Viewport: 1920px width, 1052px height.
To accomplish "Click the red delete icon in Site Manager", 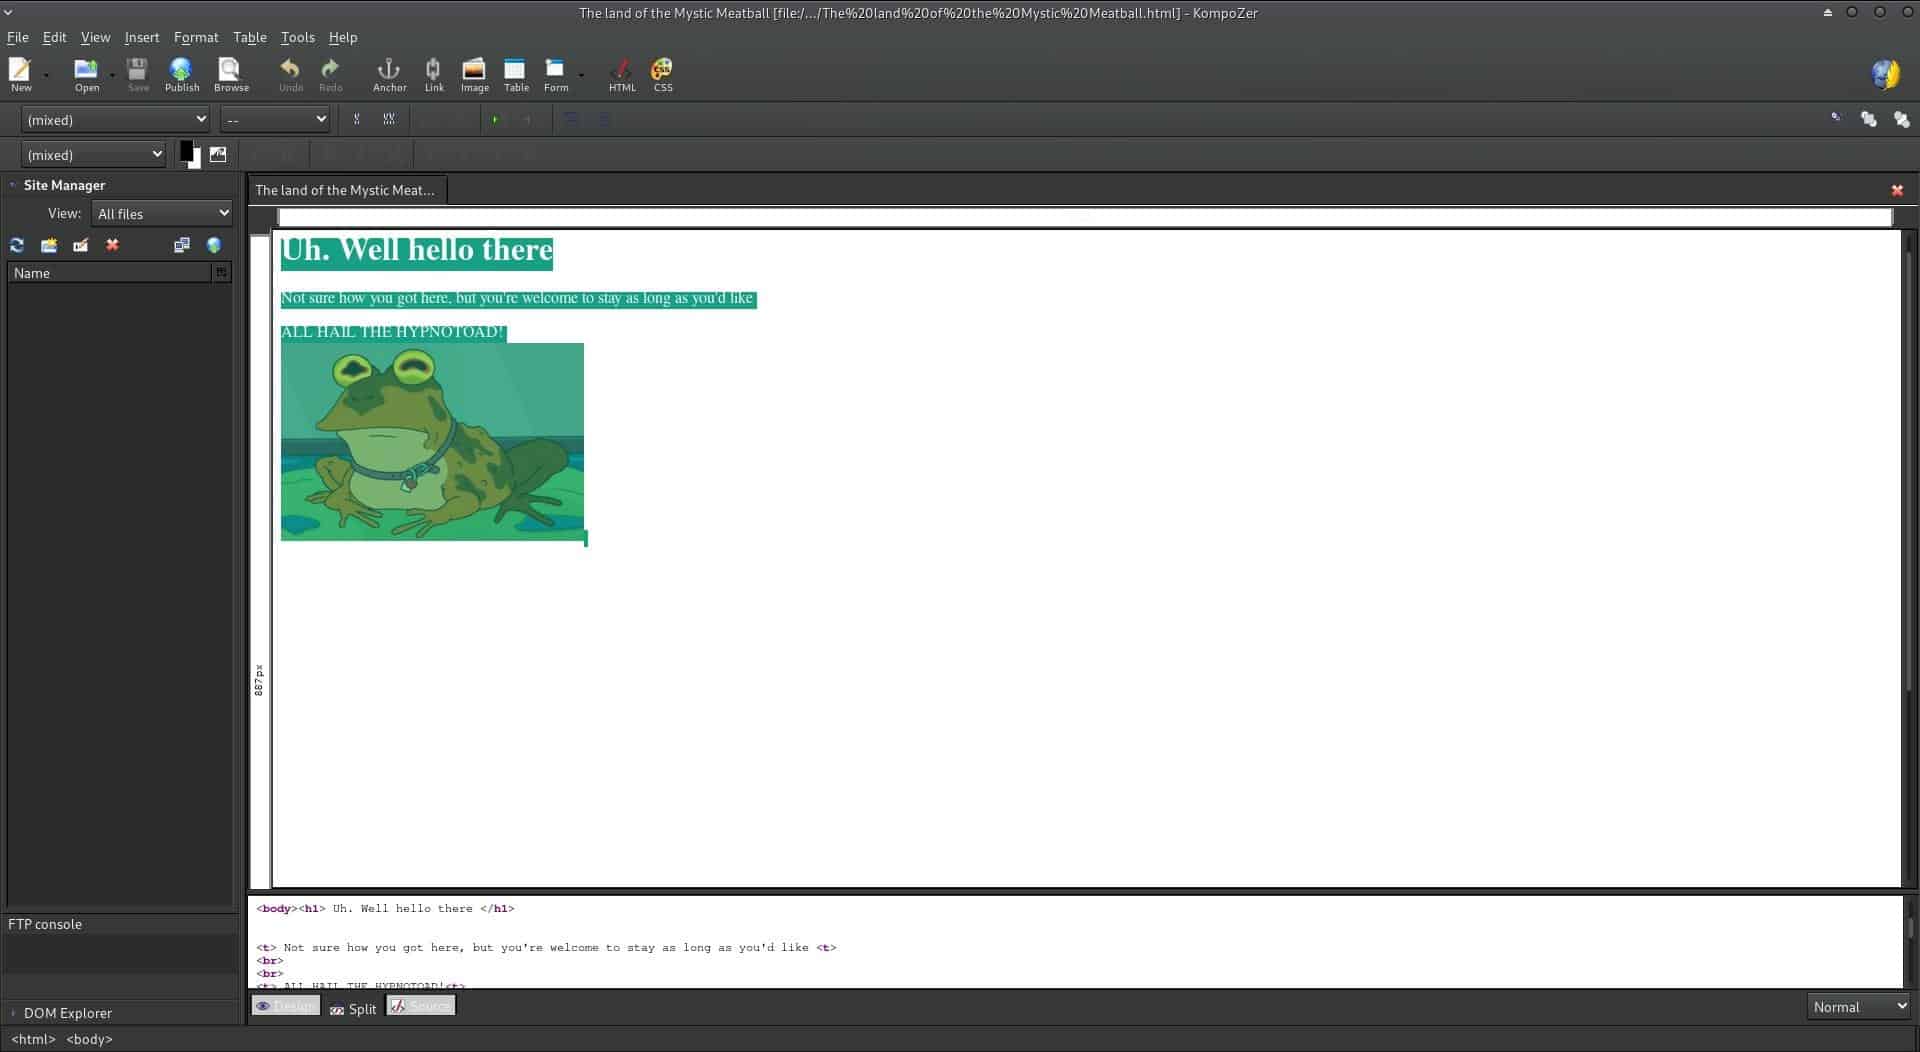I will (x=113, y=245).
